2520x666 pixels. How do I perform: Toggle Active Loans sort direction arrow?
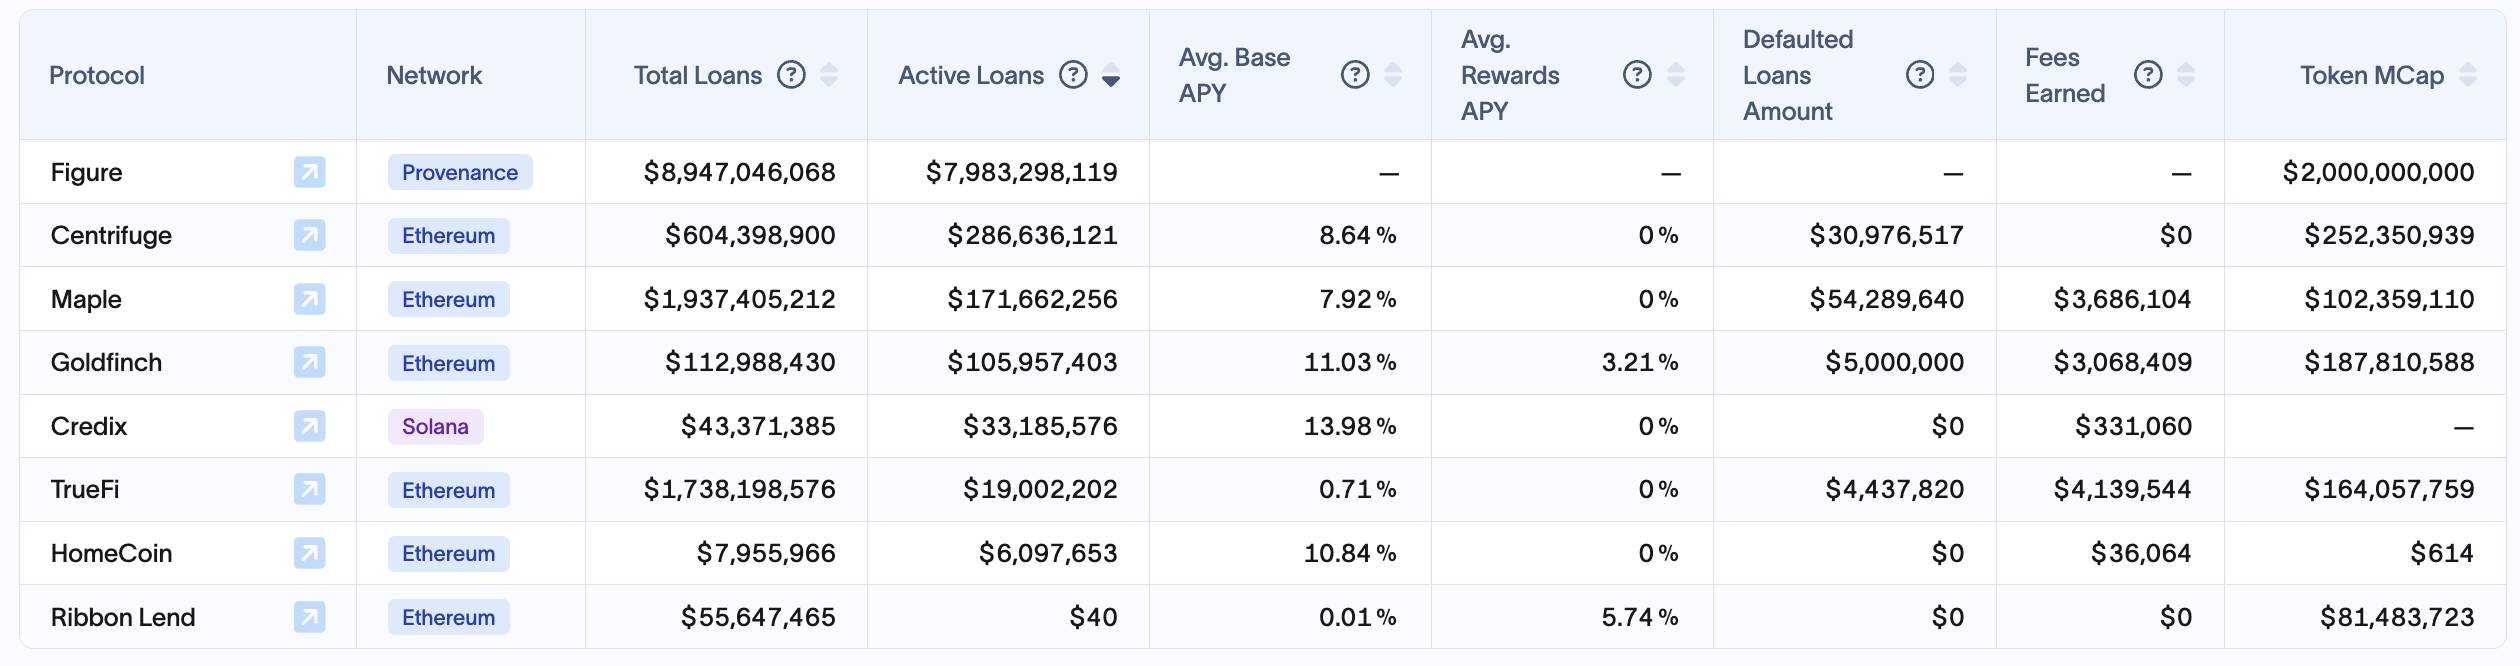(x=1111, y=75)
